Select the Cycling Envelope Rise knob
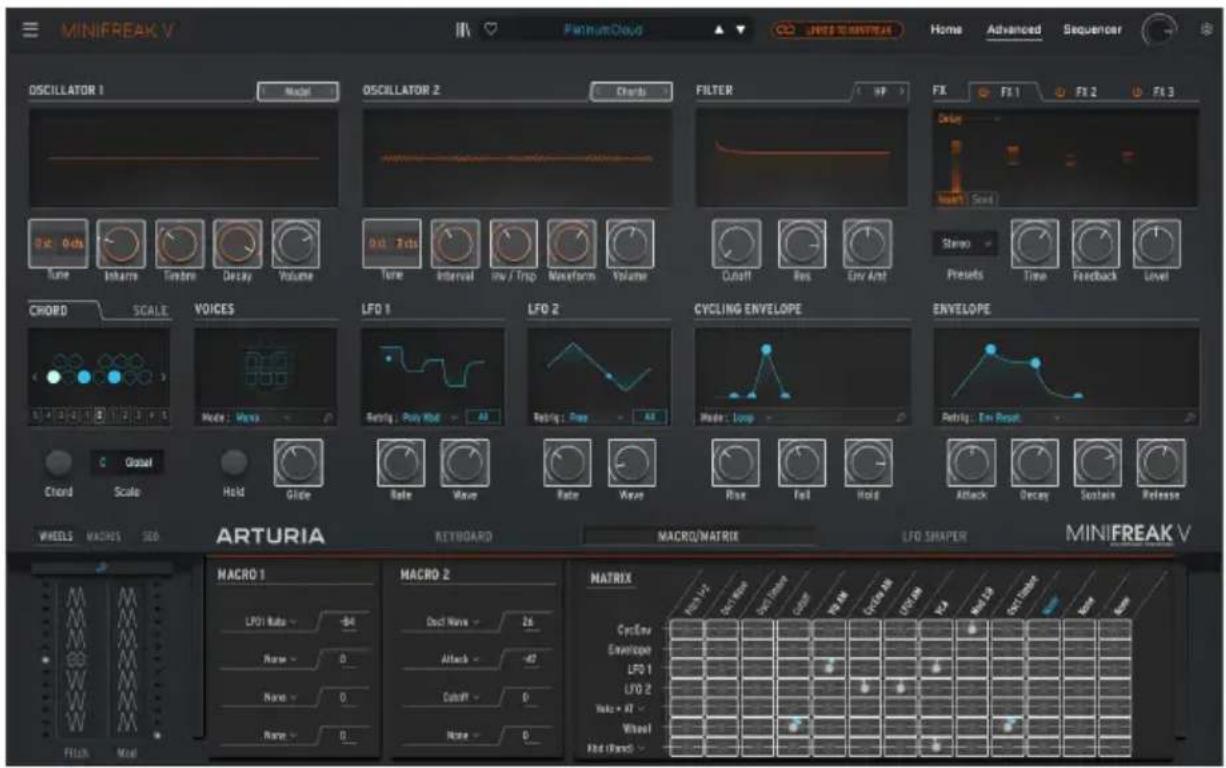The image size is (1226, 768). point(736,462)
